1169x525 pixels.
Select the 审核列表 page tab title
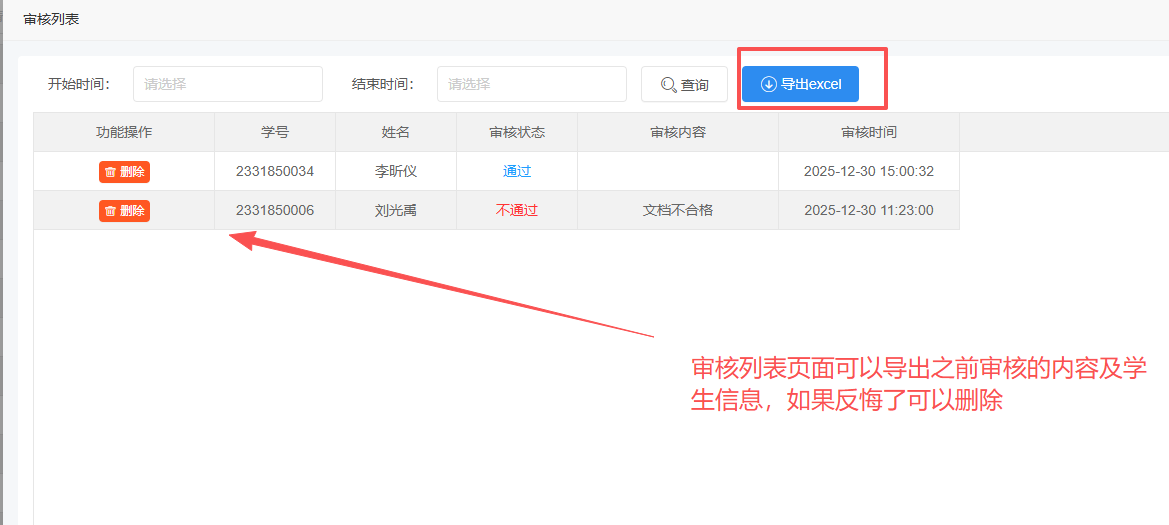pyautogui.click(x=51, y=20)
